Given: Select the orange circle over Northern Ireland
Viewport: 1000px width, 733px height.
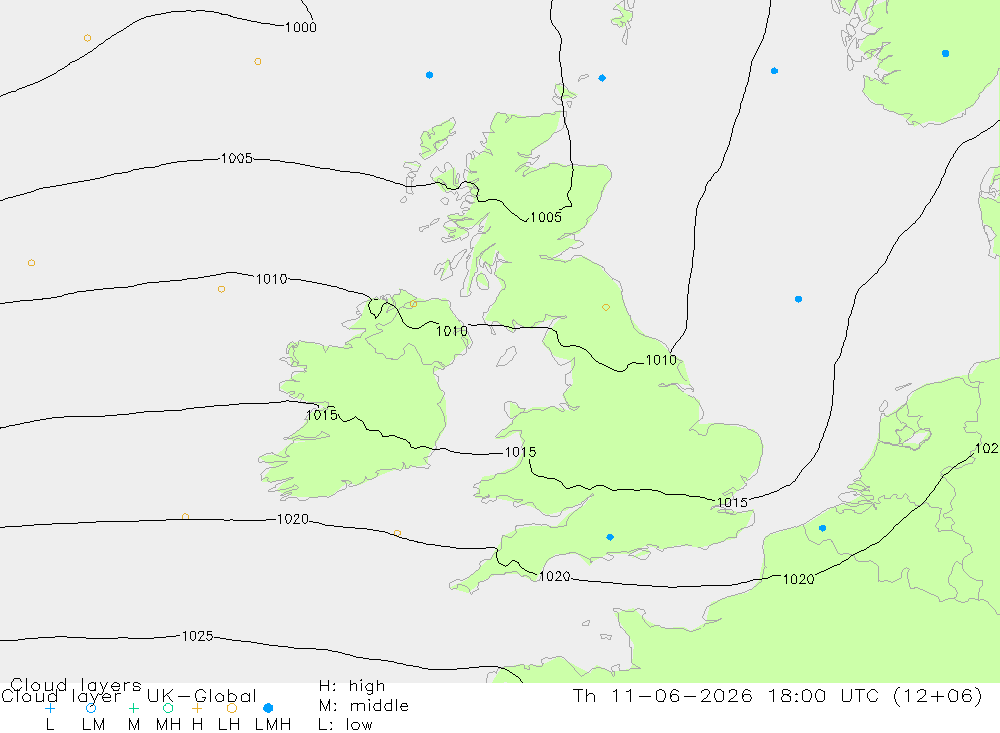Looking at the screenshot, I should tap(413, 304).
